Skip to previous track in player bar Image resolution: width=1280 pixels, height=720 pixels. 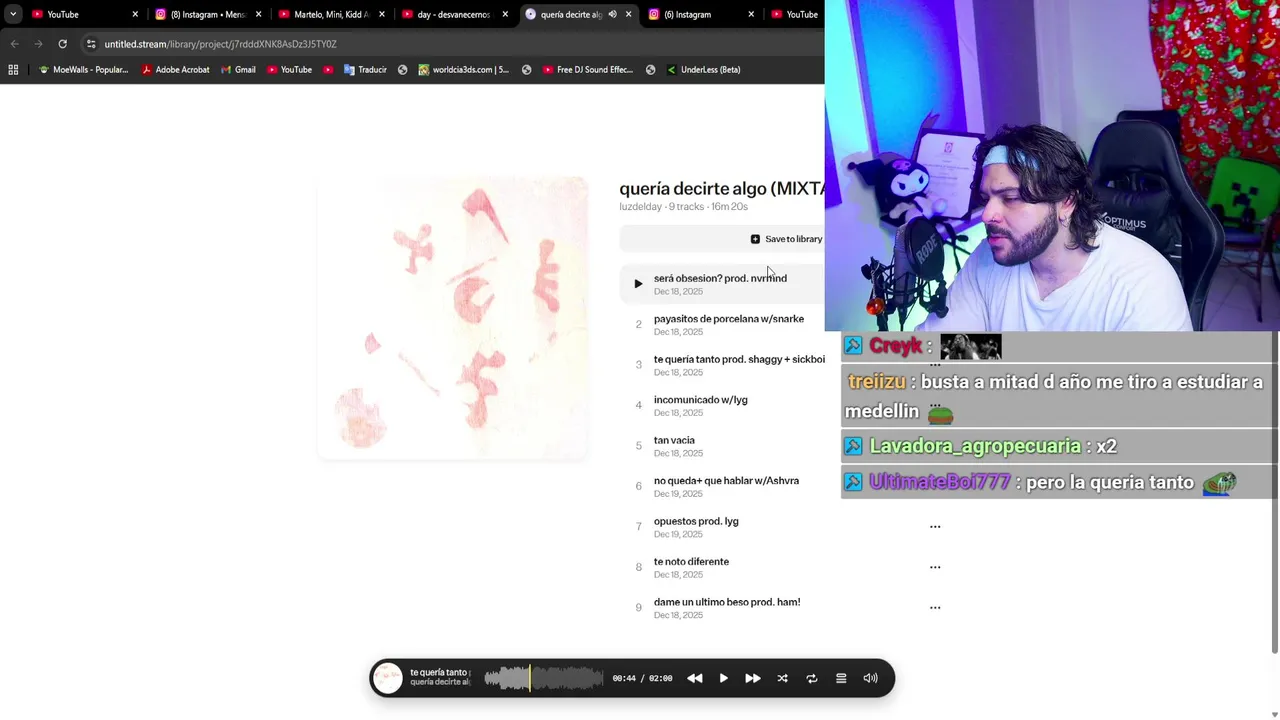(x=694, y=678)
